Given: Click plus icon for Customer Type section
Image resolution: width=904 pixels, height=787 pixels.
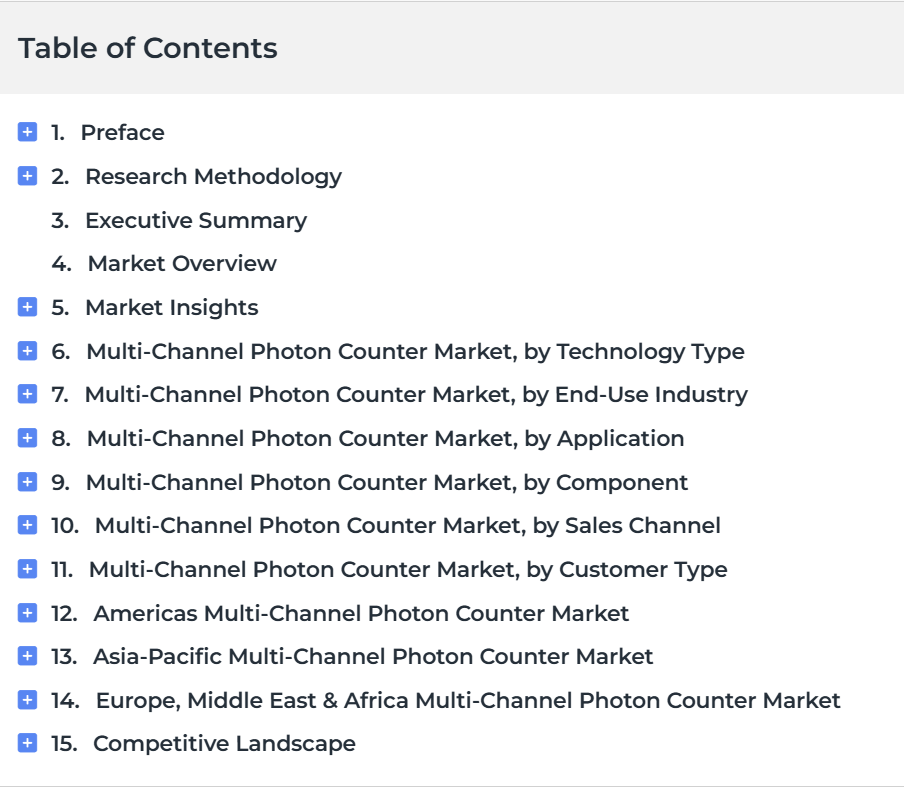Looking at the screenshot, I should [x=27, y=569].
